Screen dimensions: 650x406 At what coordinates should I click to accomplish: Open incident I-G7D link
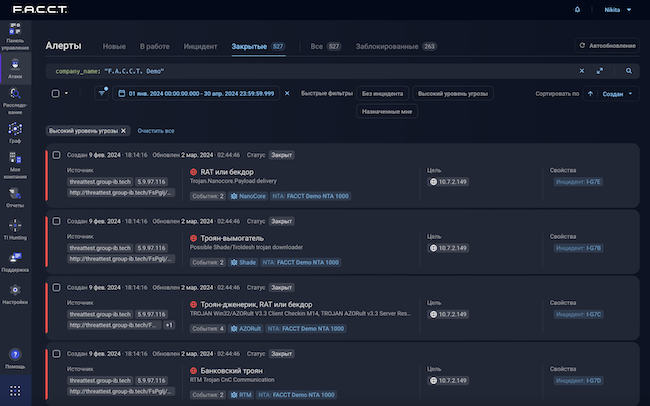click(578, 381)
